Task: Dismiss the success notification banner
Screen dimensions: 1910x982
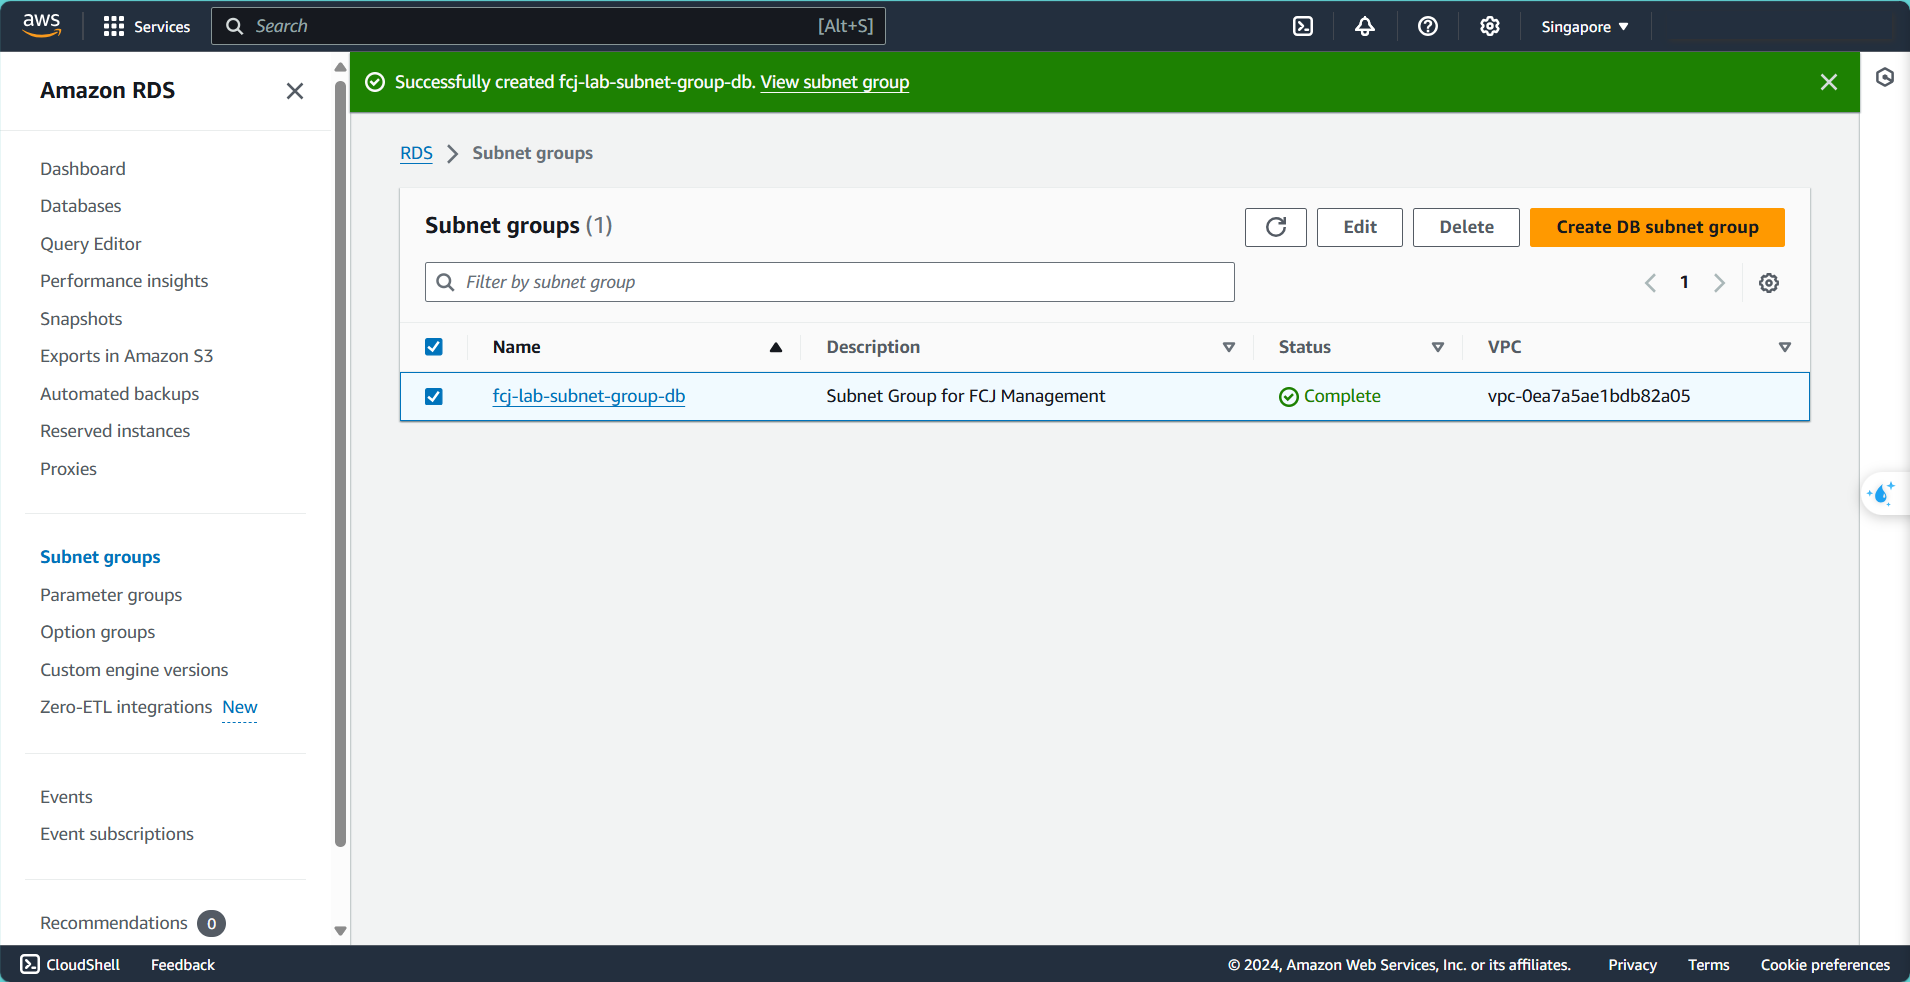Action: tap(1829, 82)
